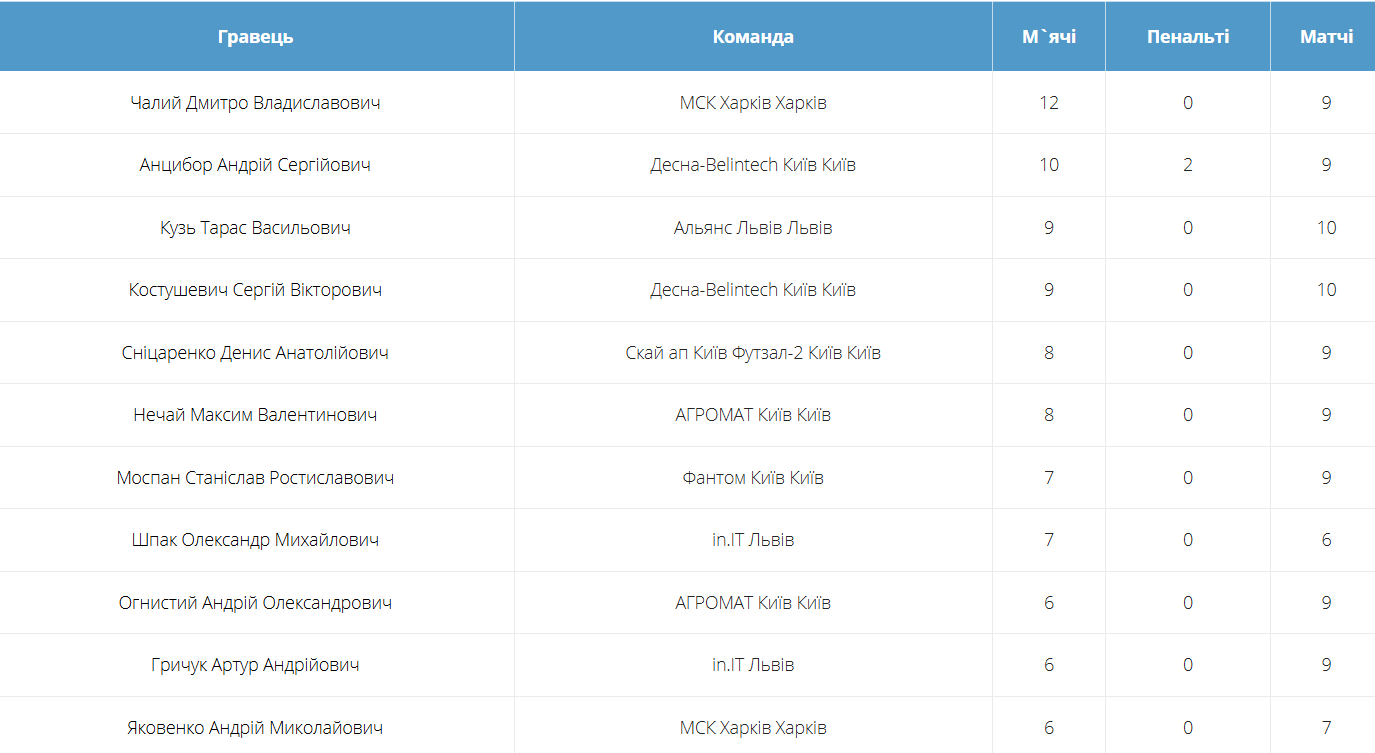Click the Пенальті column header

(1187, 37)
